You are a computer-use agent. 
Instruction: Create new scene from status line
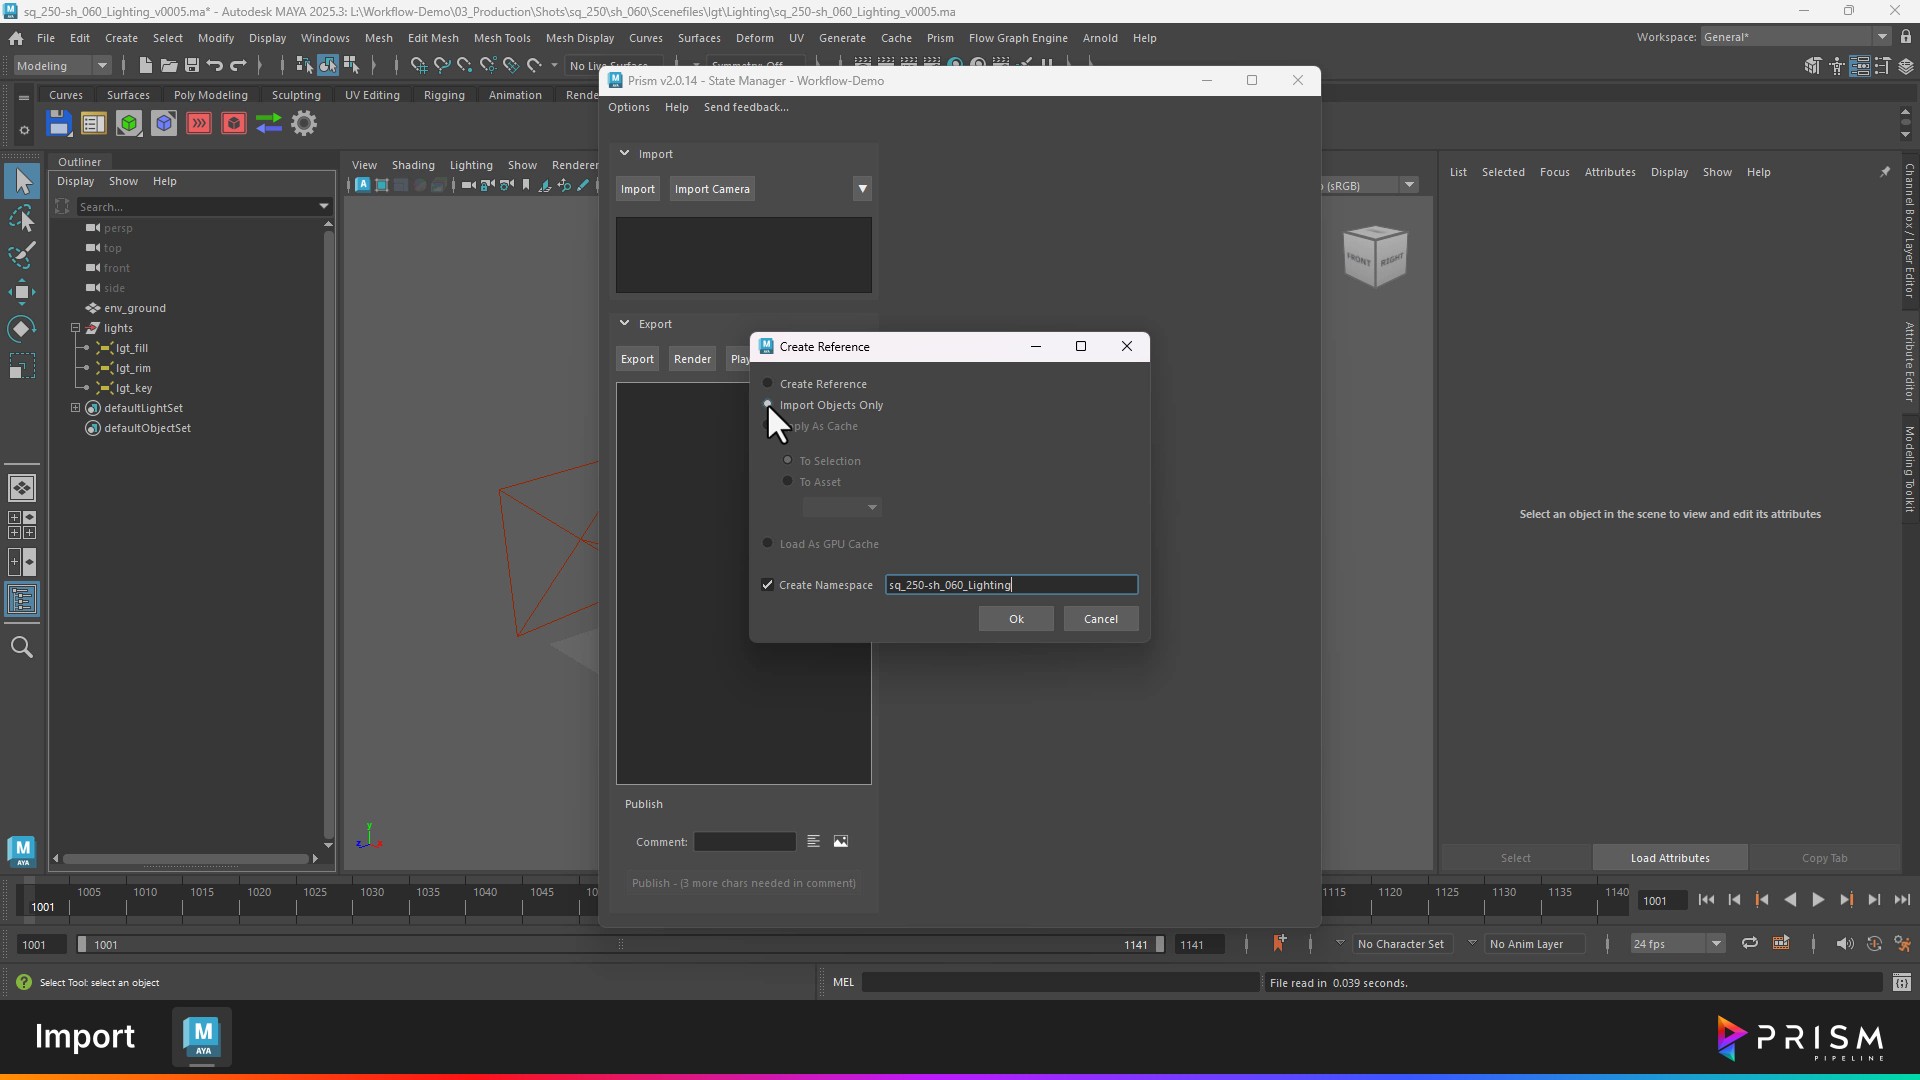[x=146, y=66]
